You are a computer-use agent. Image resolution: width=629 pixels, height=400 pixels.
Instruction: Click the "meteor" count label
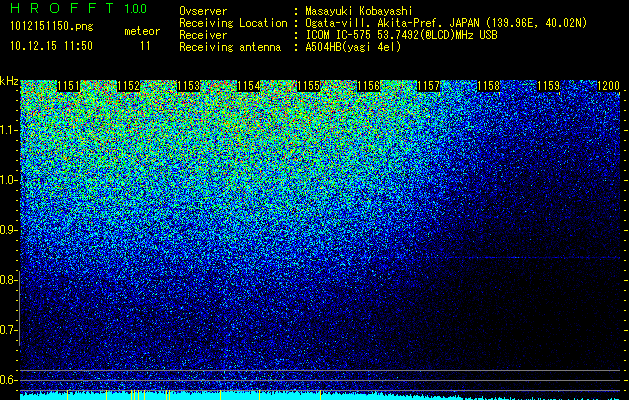pyautogui.click(x=142, y=31)
